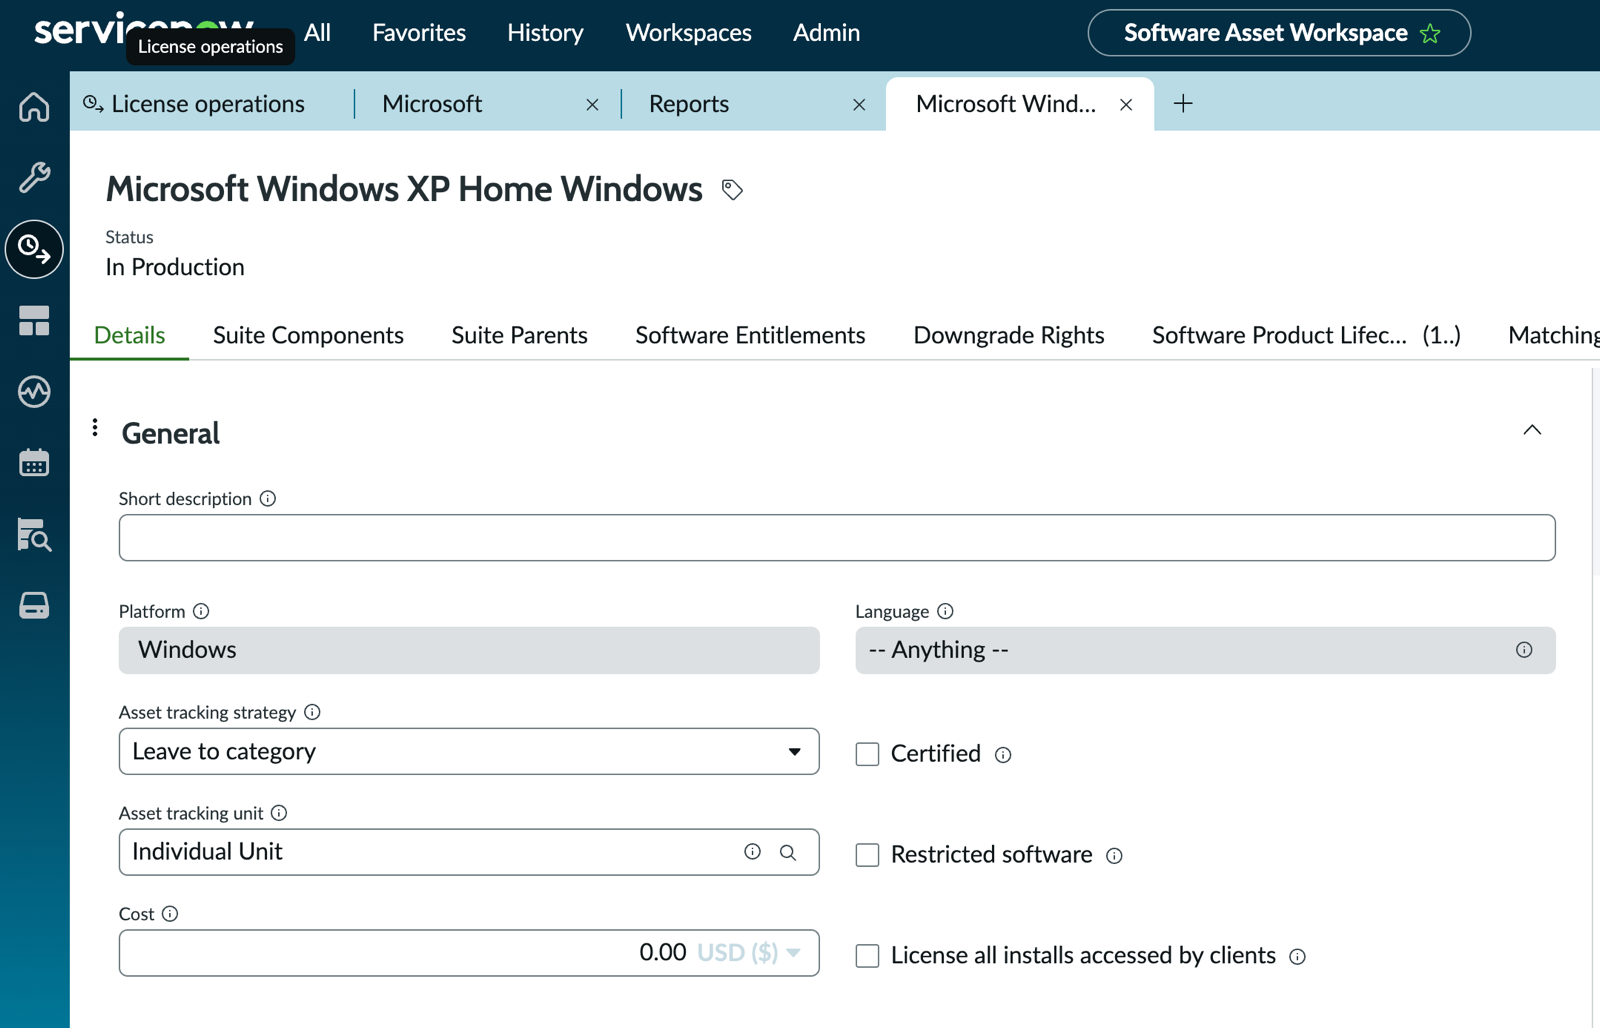Image resolution: width=1600 pixels, height=1028 pixels.
Task: Close the Microsoft Wind... tab
Action: 1126,104
